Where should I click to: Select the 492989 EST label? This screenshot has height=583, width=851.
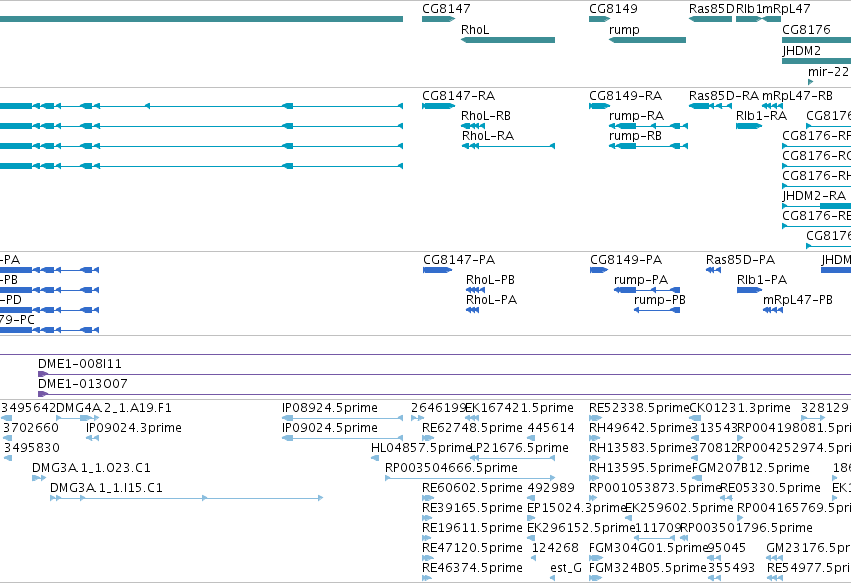tap(551, 488)
